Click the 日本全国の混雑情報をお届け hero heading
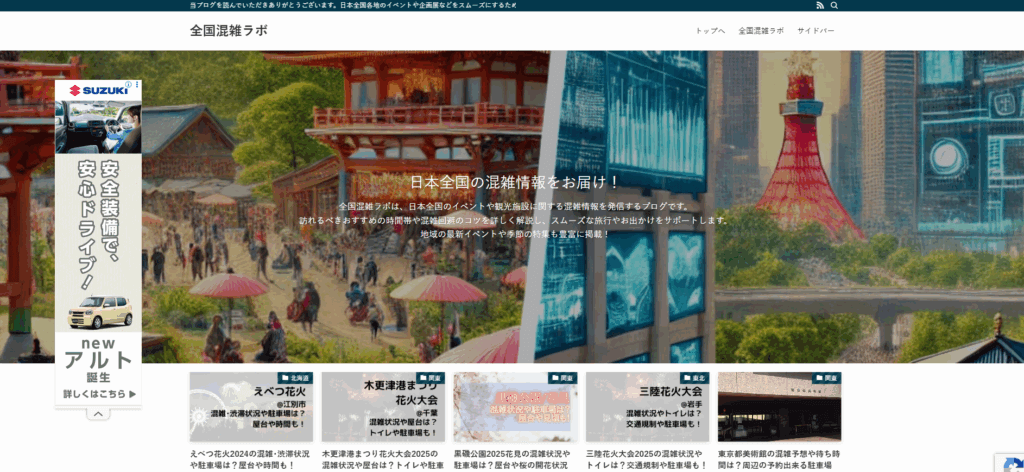1024x472 pixels. (515, 182)
